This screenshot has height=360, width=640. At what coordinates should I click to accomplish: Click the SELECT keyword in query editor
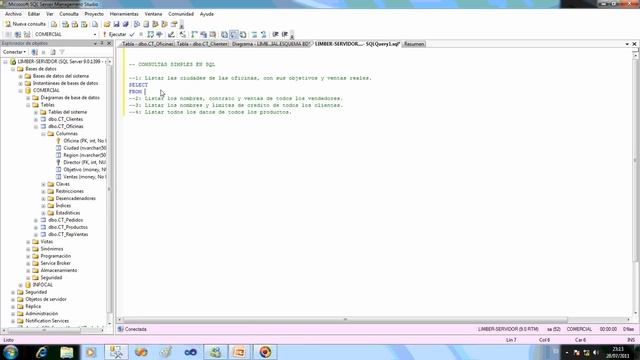point(138,85)
